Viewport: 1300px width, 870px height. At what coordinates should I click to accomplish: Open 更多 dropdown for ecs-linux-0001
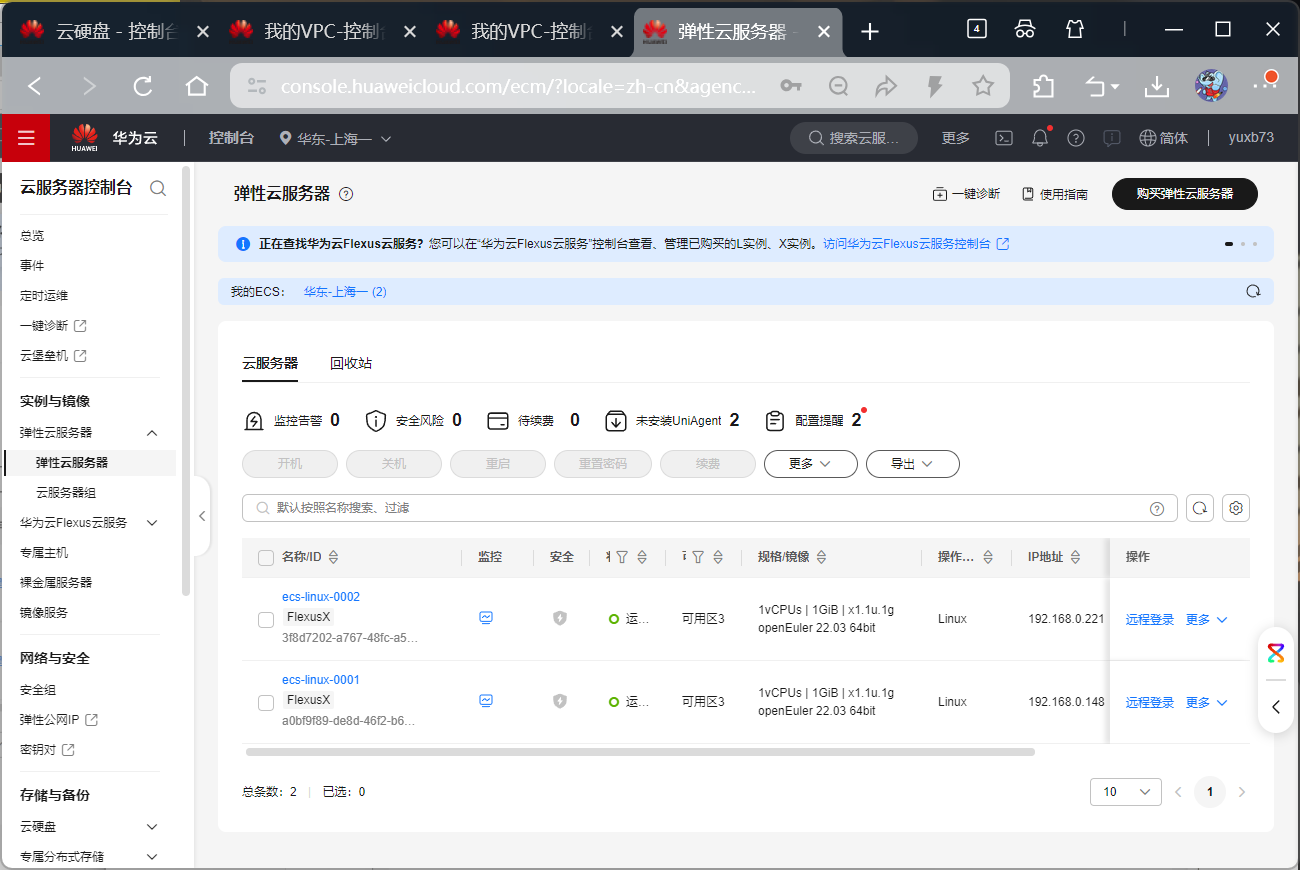click(1207, 702)
